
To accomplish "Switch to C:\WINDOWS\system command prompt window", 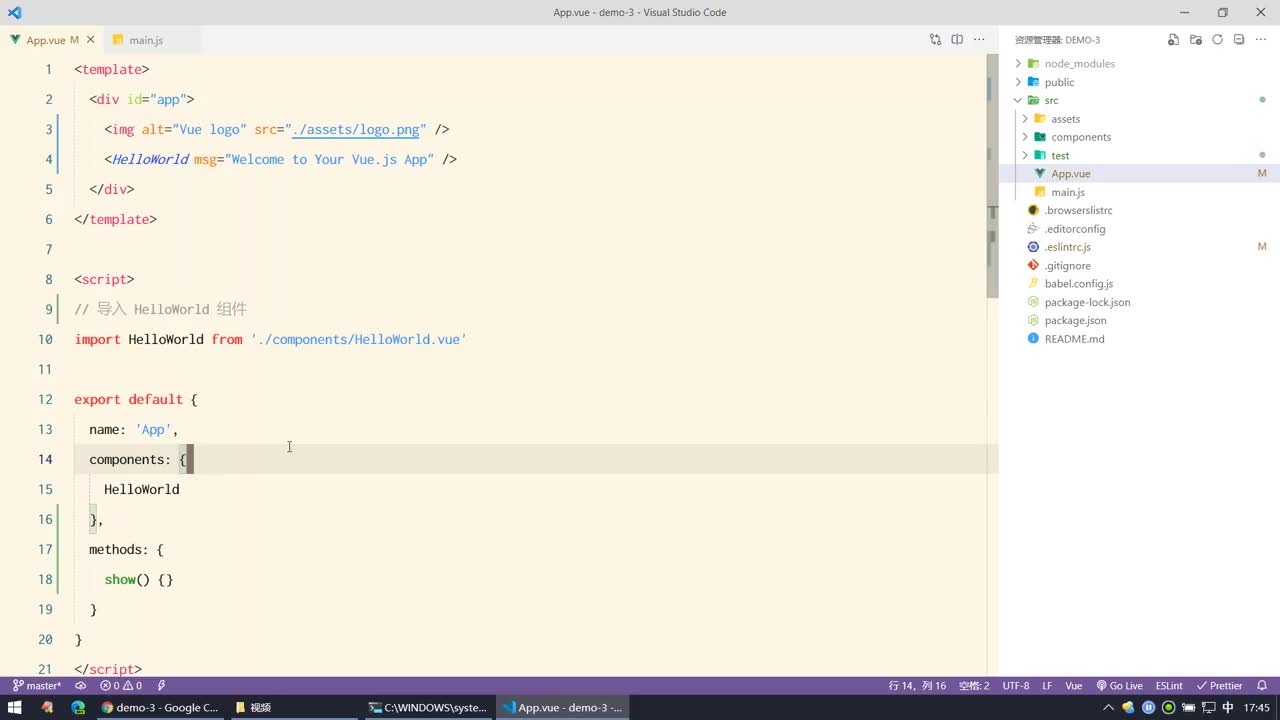I will click(x=428, y=707).
